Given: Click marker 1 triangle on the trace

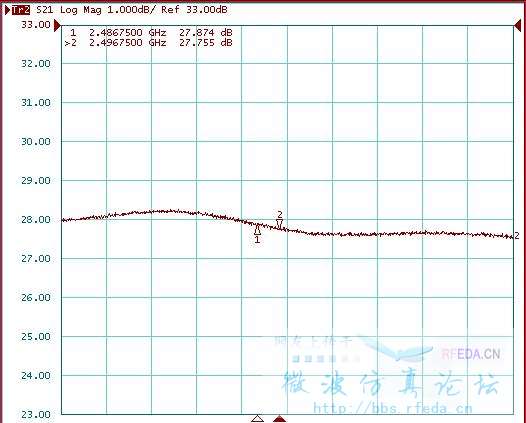Looking at the screenshot, I should point(257,230).
